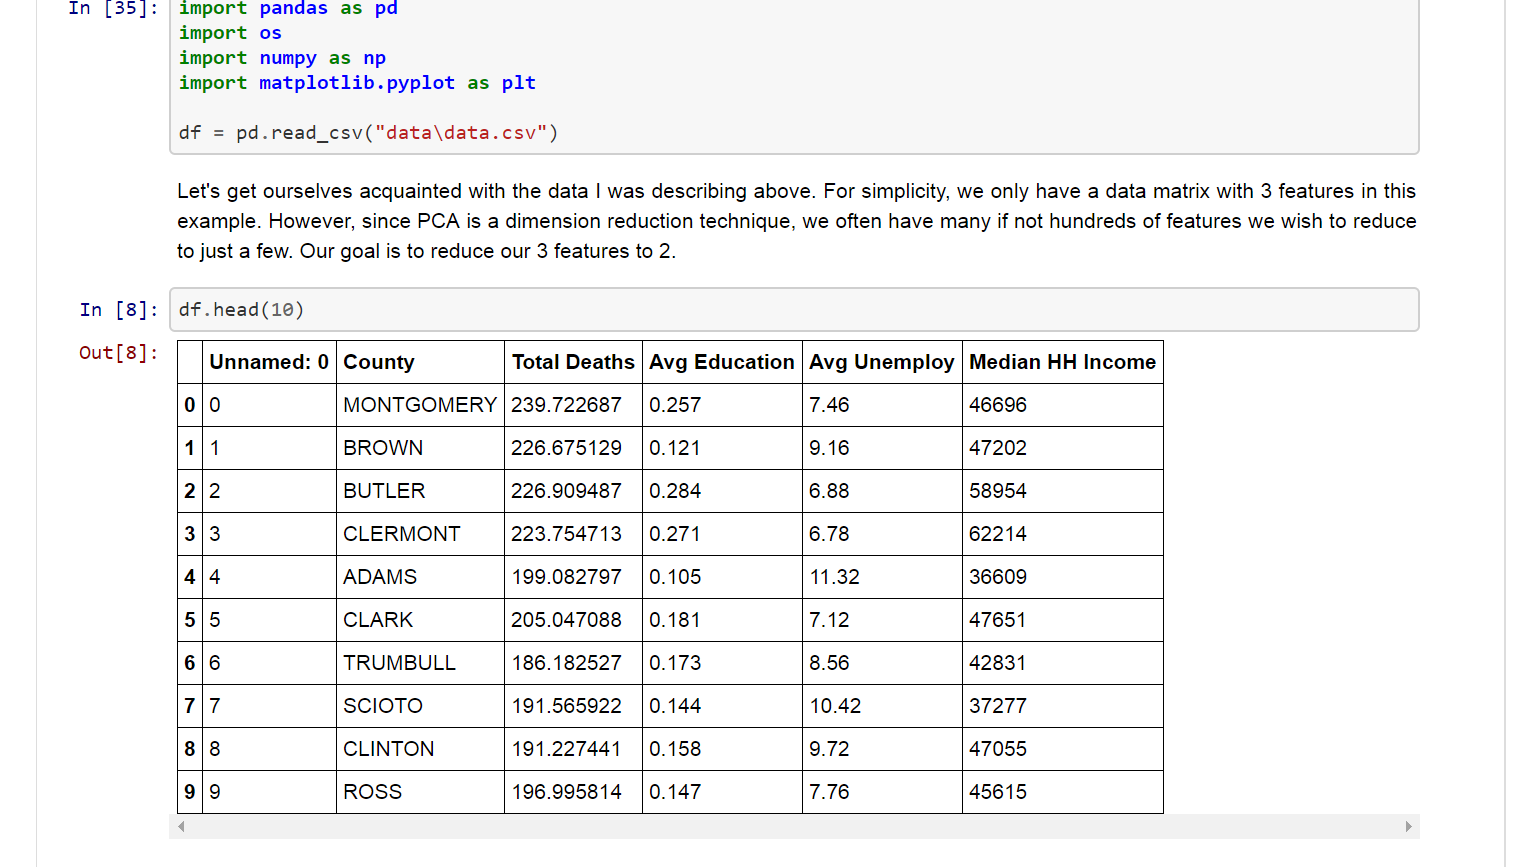The width and height of the screenshot is (1513, 867).
Task: Click the 0.144 Avg Education cell
Action: click(x=722, y=706)
